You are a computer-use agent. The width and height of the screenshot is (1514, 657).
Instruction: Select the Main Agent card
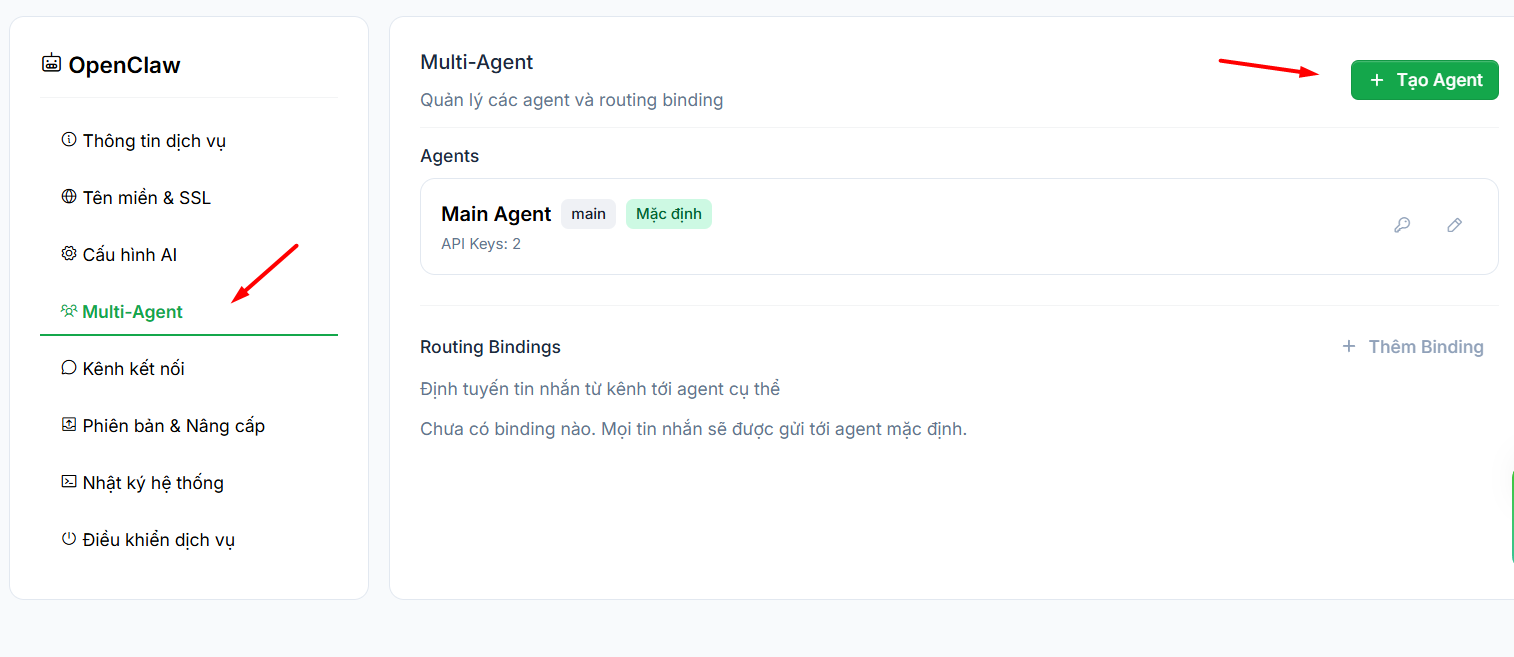coord(958,226)
